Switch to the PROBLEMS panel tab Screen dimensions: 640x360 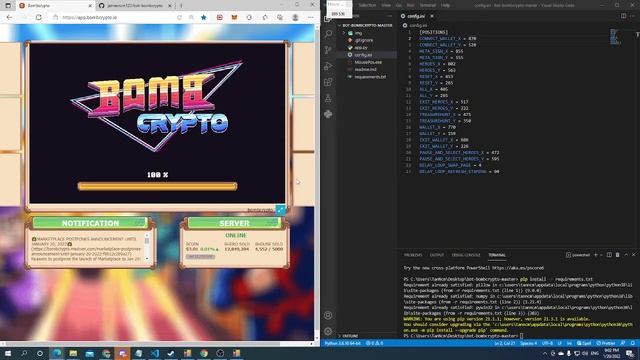[413, 255]
